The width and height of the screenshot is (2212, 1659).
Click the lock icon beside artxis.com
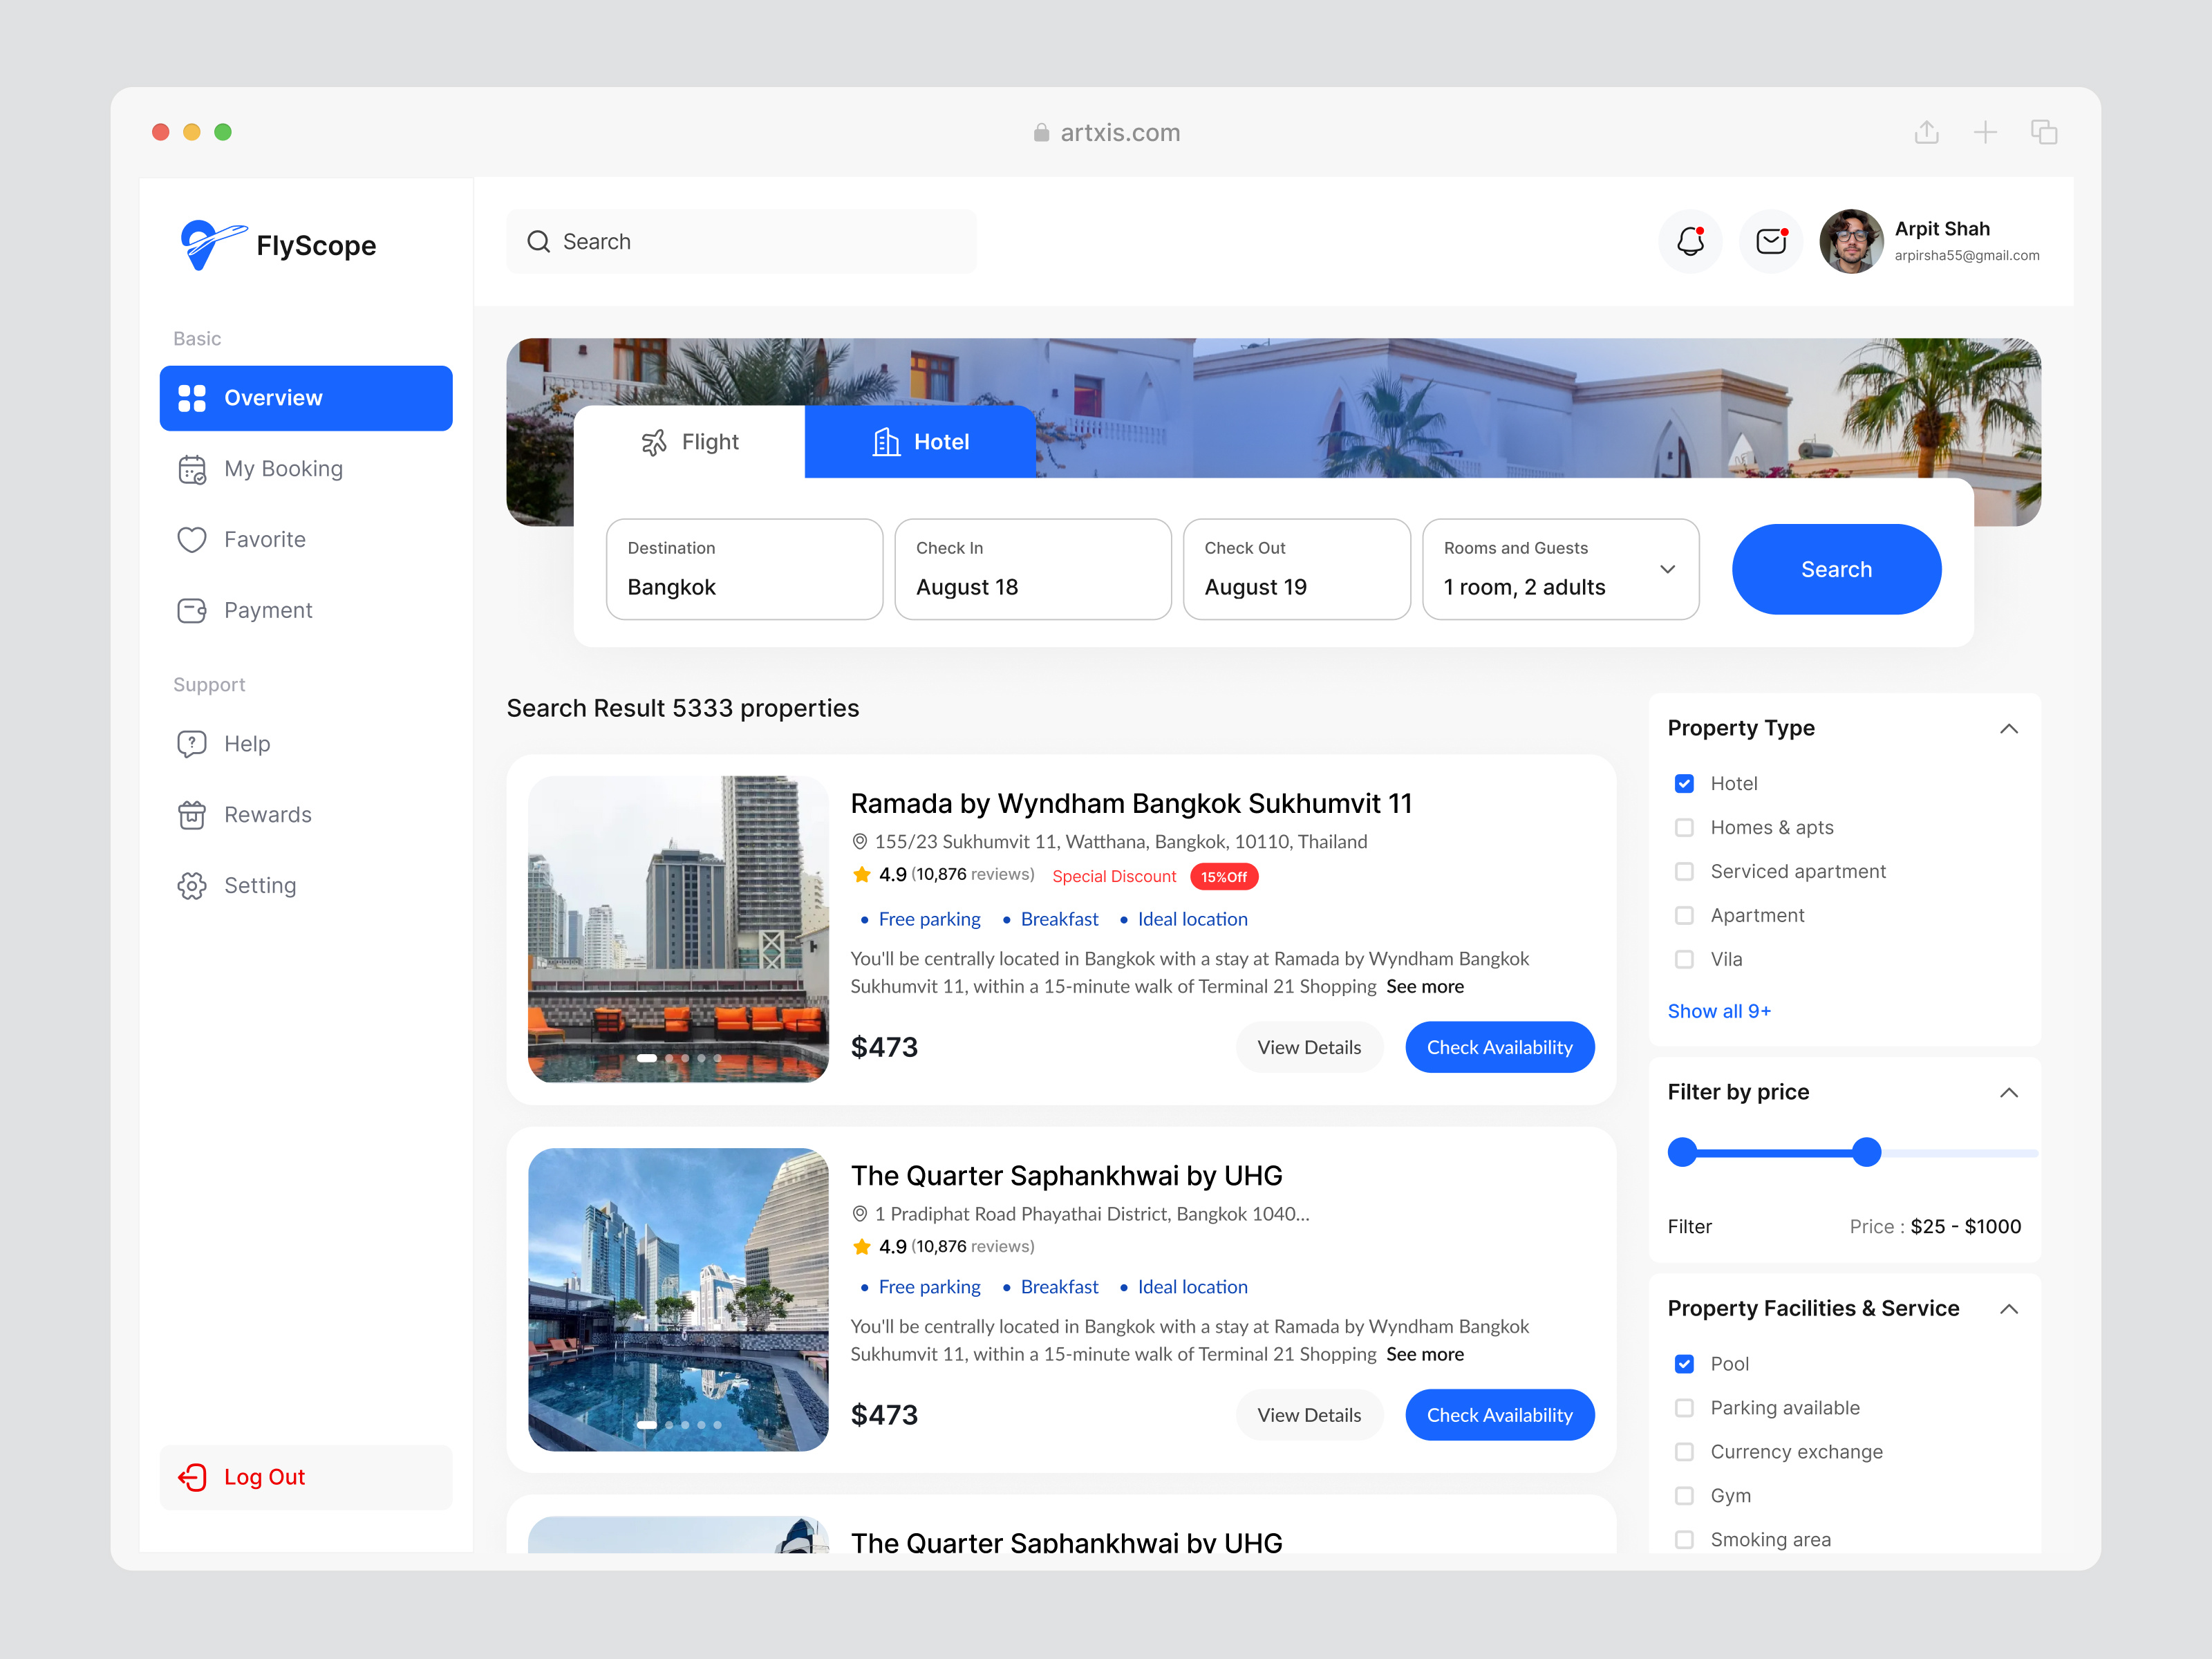1041,132
